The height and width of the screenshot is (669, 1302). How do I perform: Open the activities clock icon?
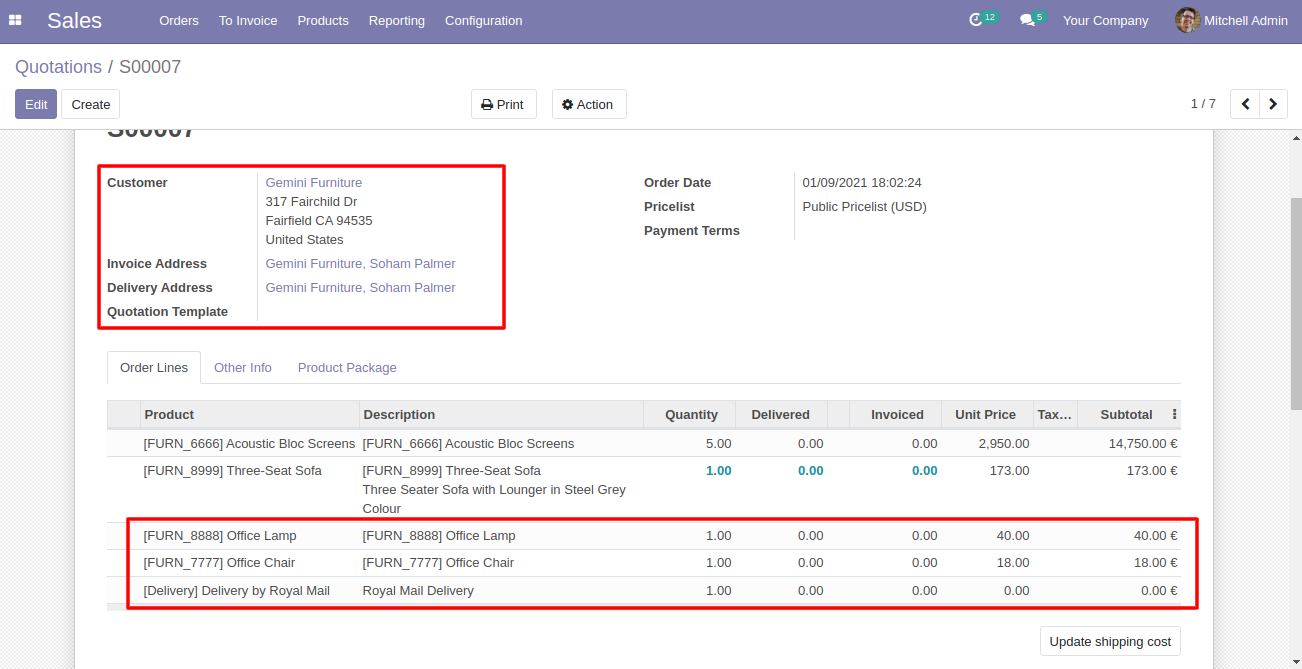pos(977,20)
